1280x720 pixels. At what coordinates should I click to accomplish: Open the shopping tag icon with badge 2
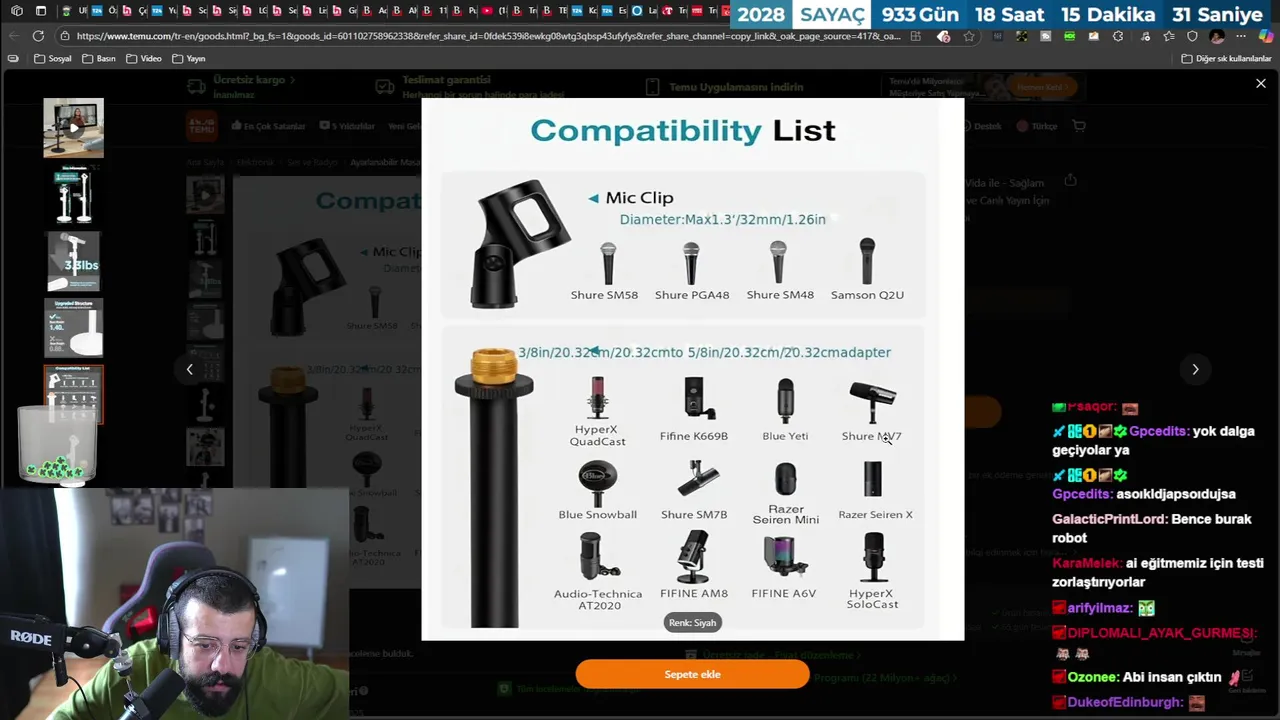(943, 36)
